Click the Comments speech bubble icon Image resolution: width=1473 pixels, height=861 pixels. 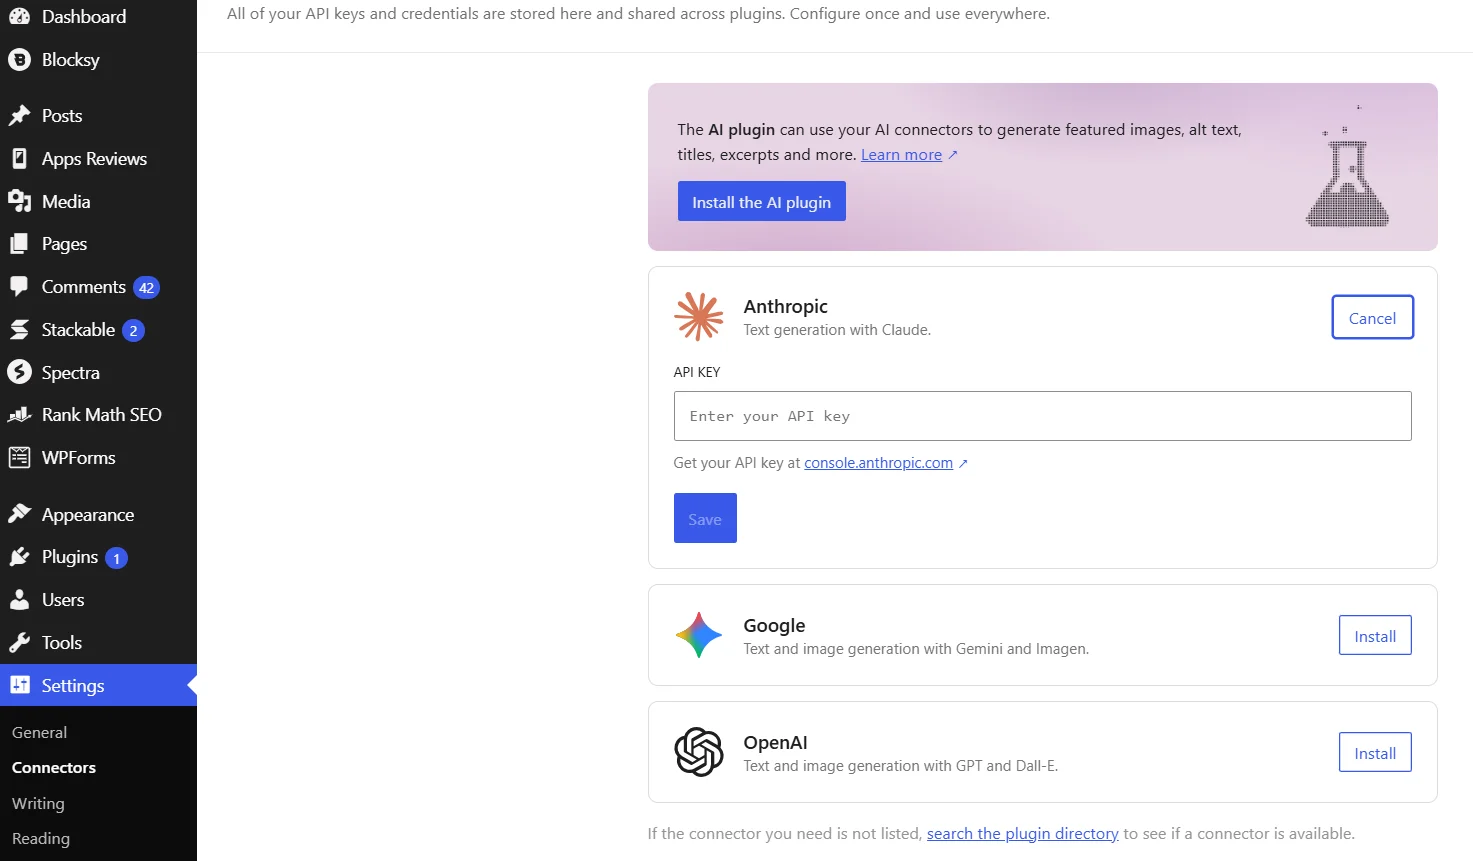click(19, 287)
